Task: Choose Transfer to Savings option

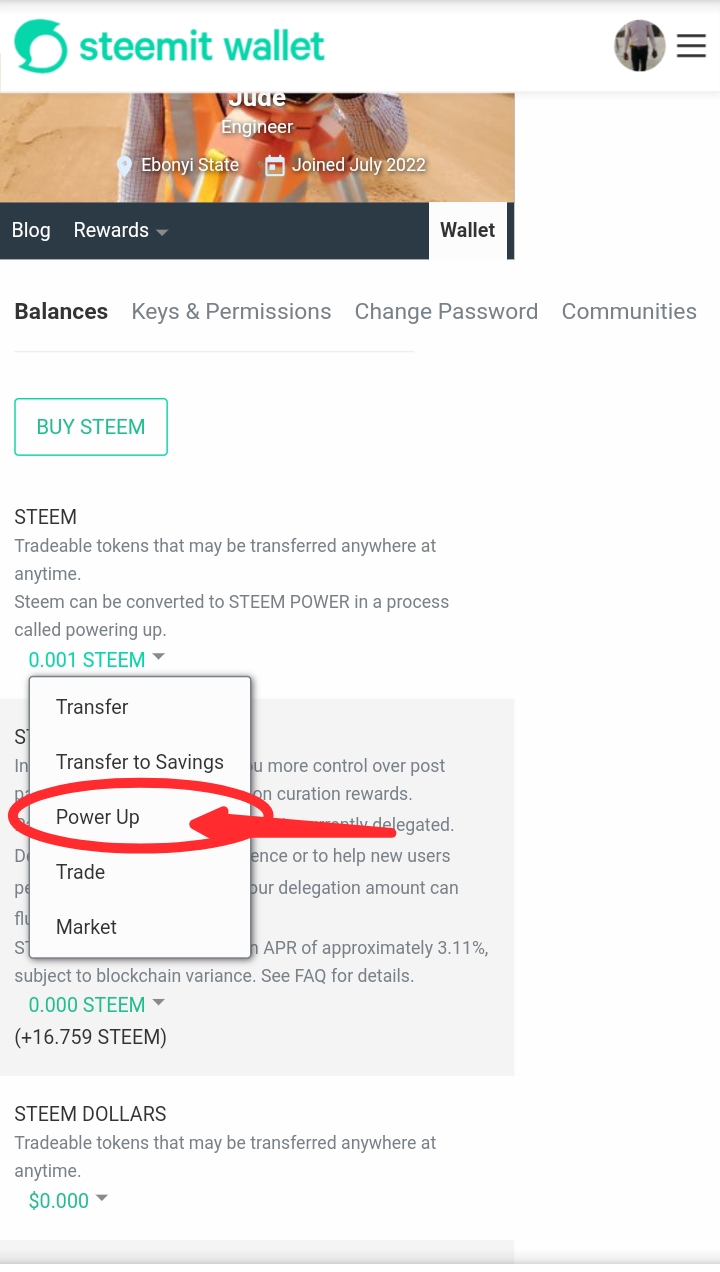Action: 139,762
